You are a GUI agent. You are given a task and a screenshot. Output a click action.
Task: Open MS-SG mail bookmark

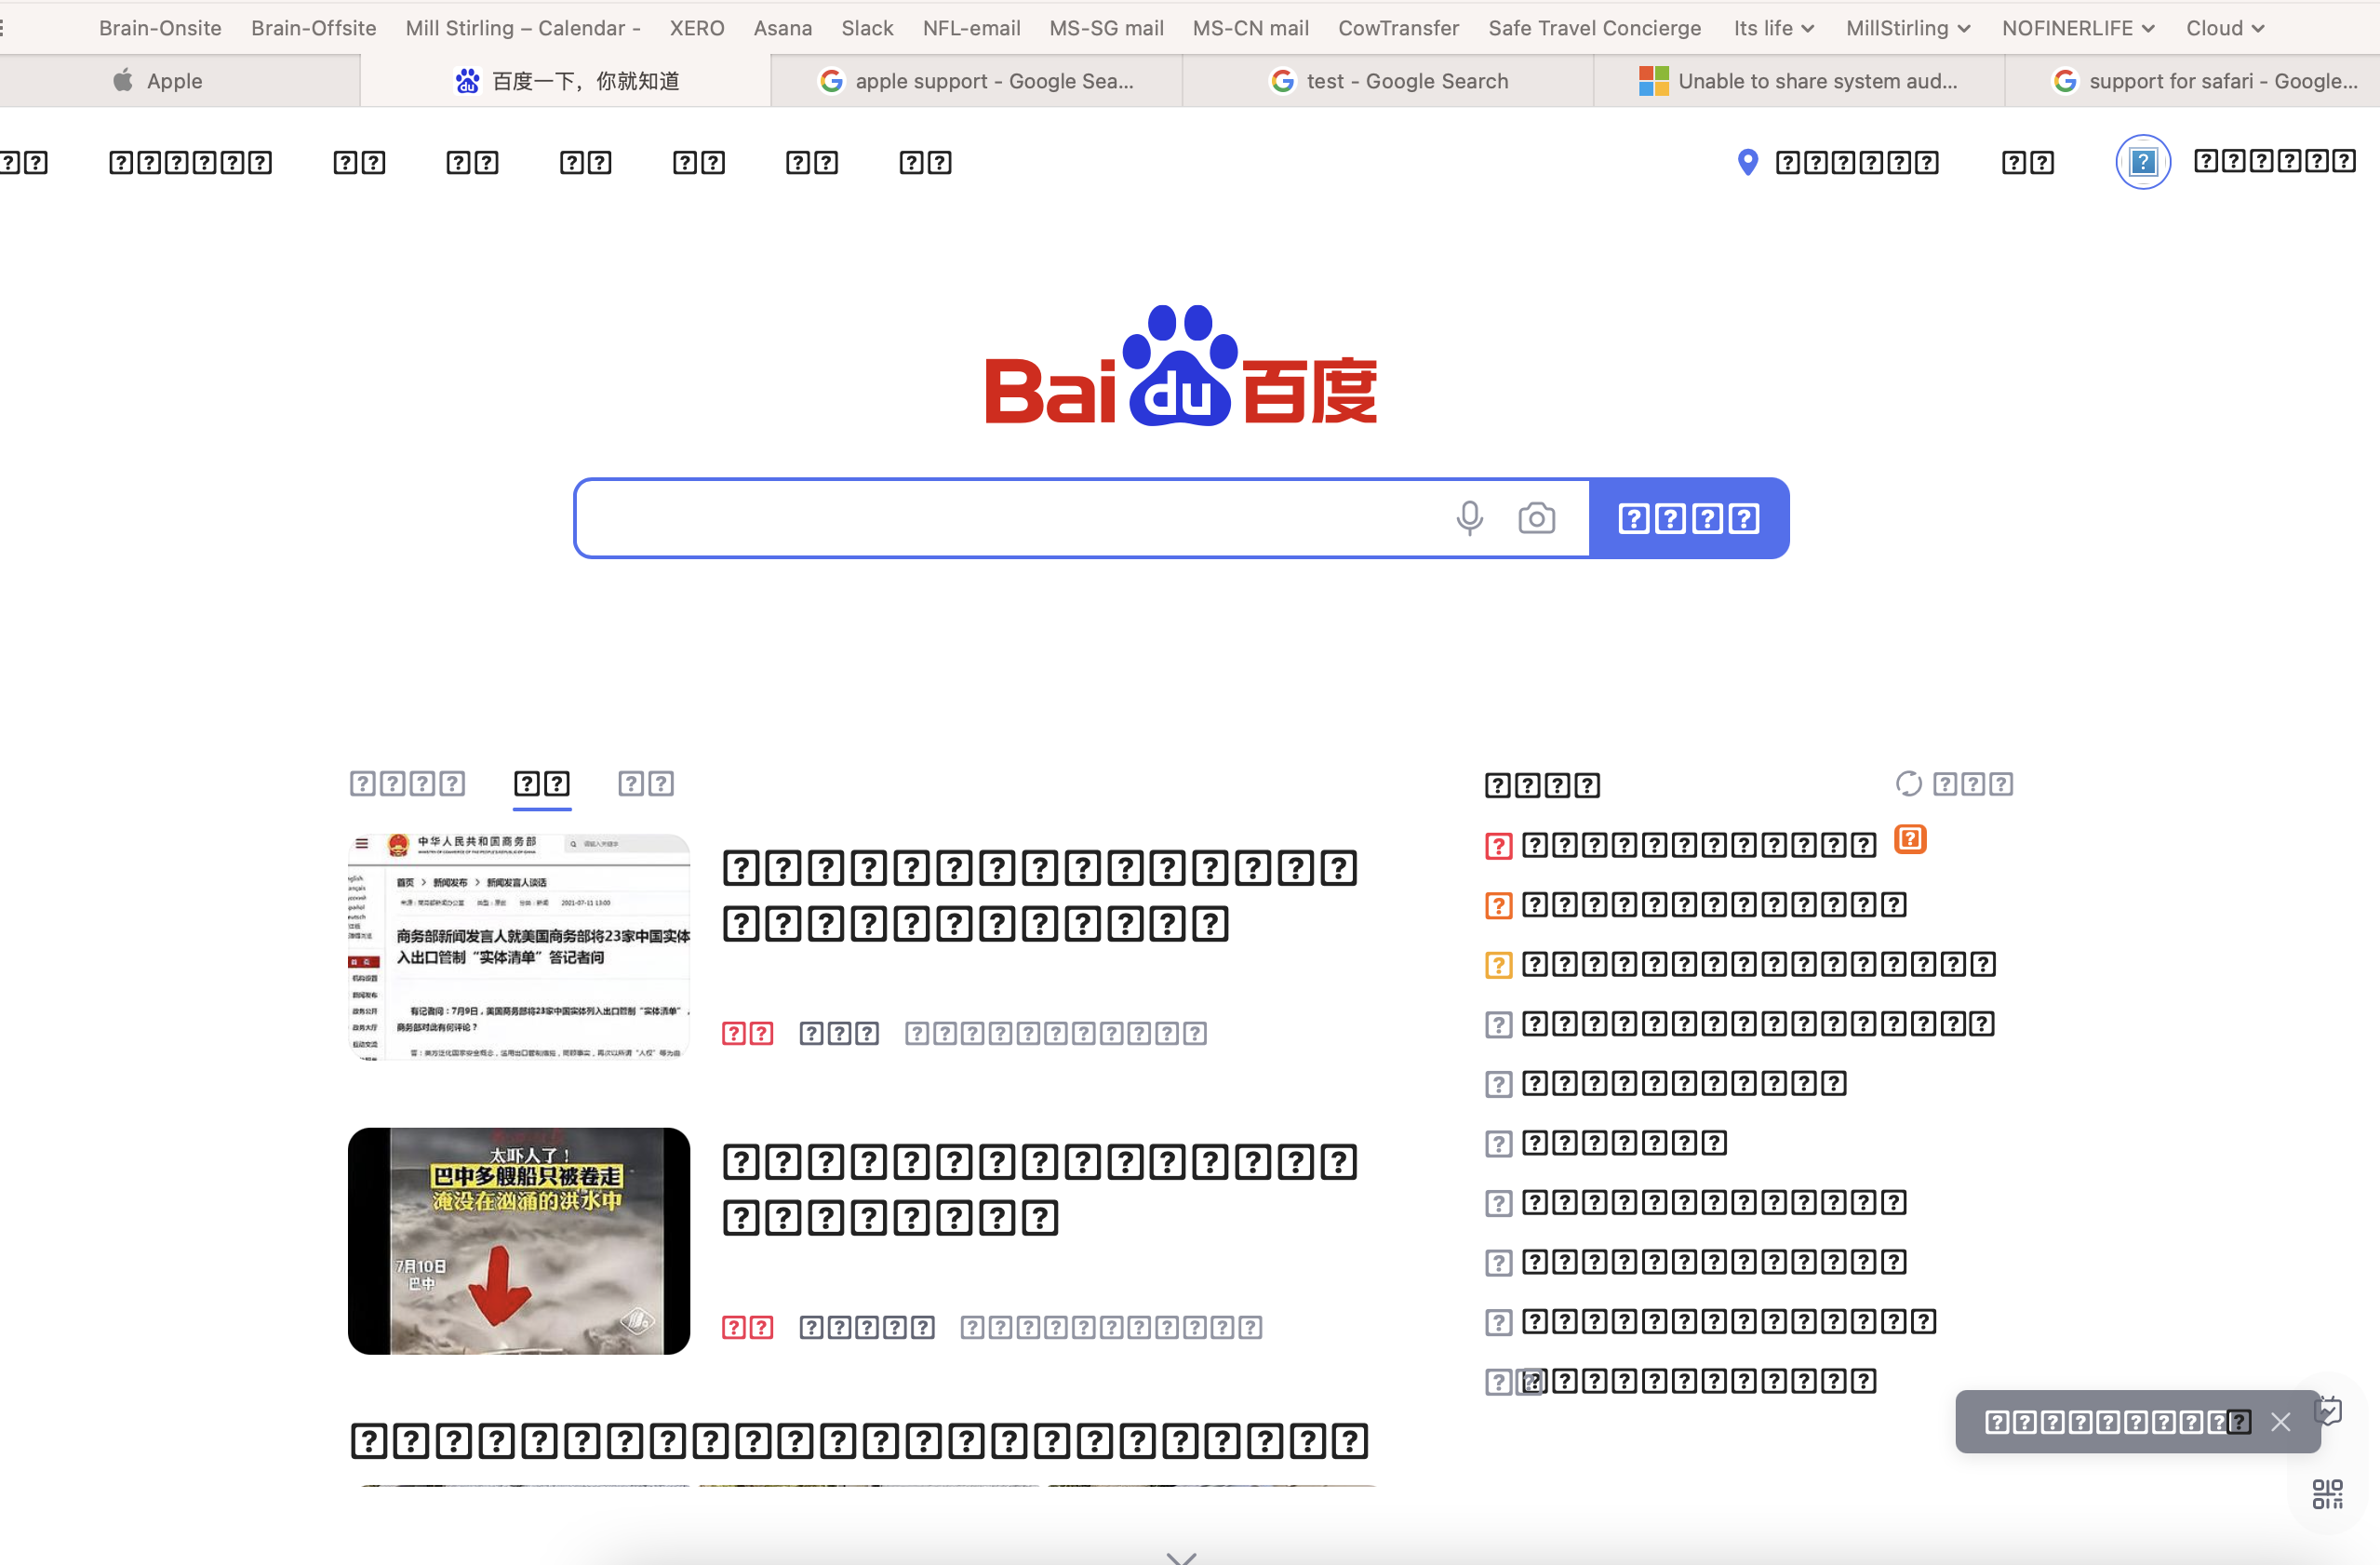pos(1106,28)
